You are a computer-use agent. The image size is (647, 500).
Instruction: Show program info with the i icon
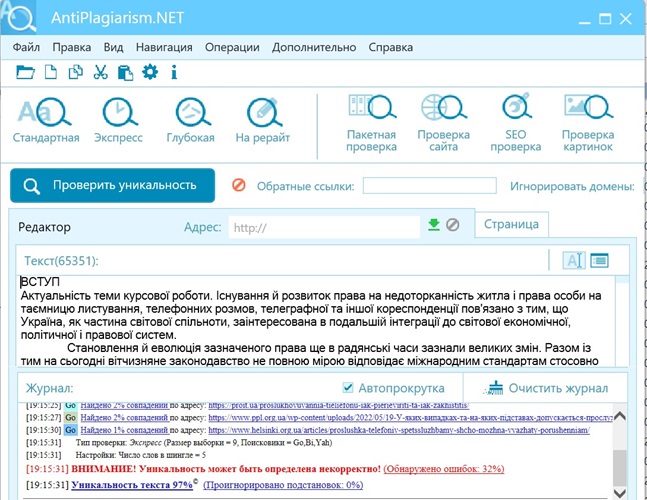(174, 72)
